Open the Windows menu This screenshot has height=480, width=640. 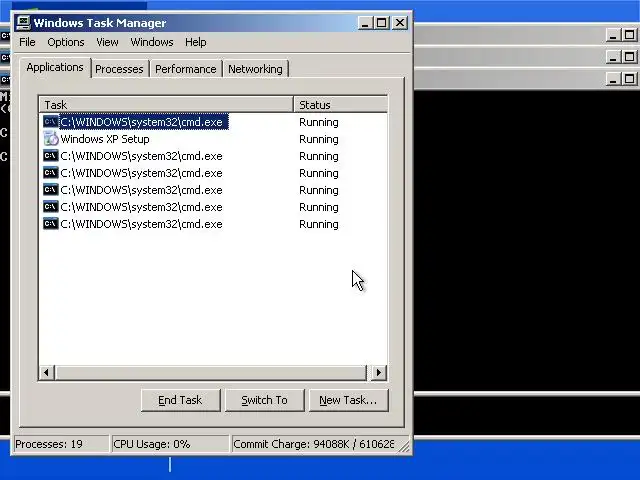tap(152, 42)
